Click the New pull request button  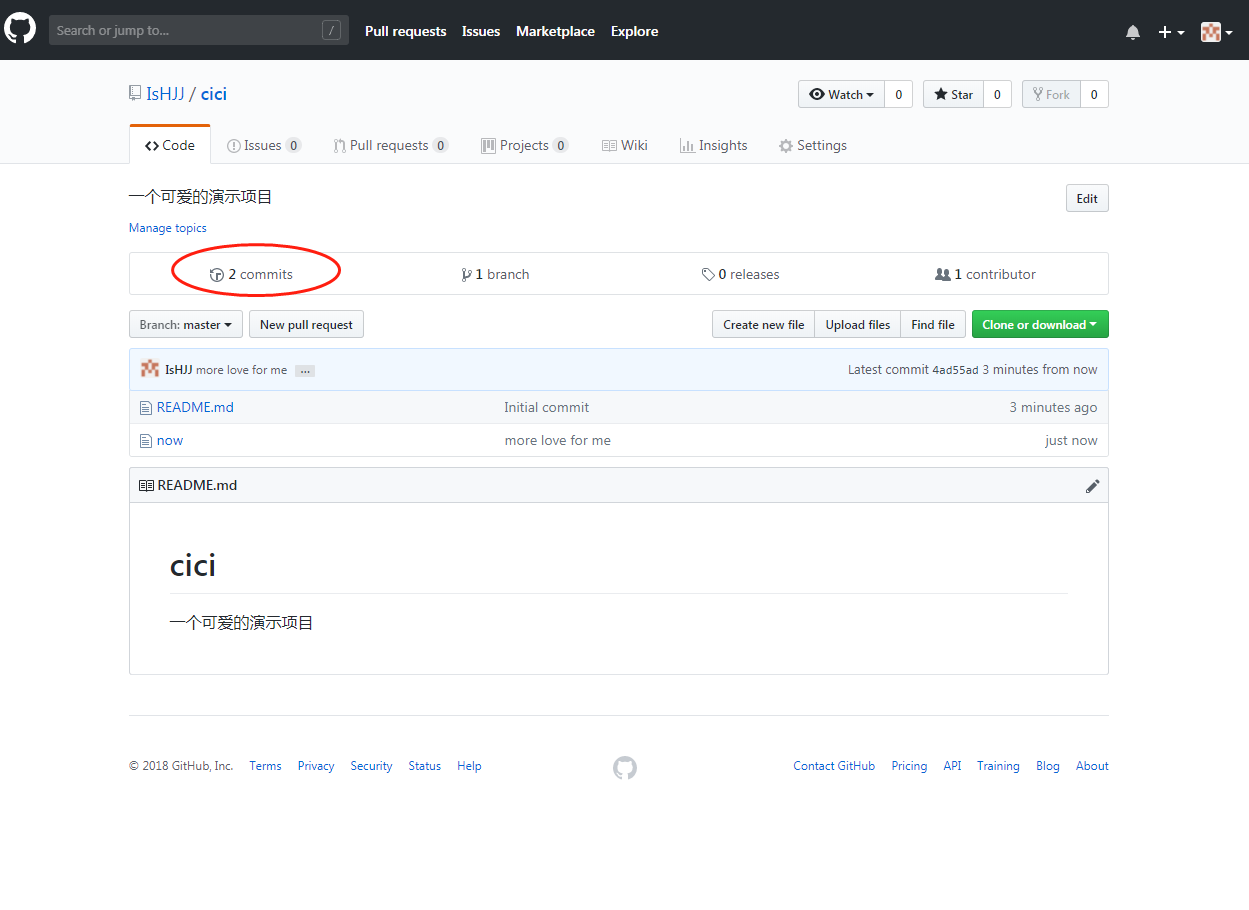pos(306,324)
